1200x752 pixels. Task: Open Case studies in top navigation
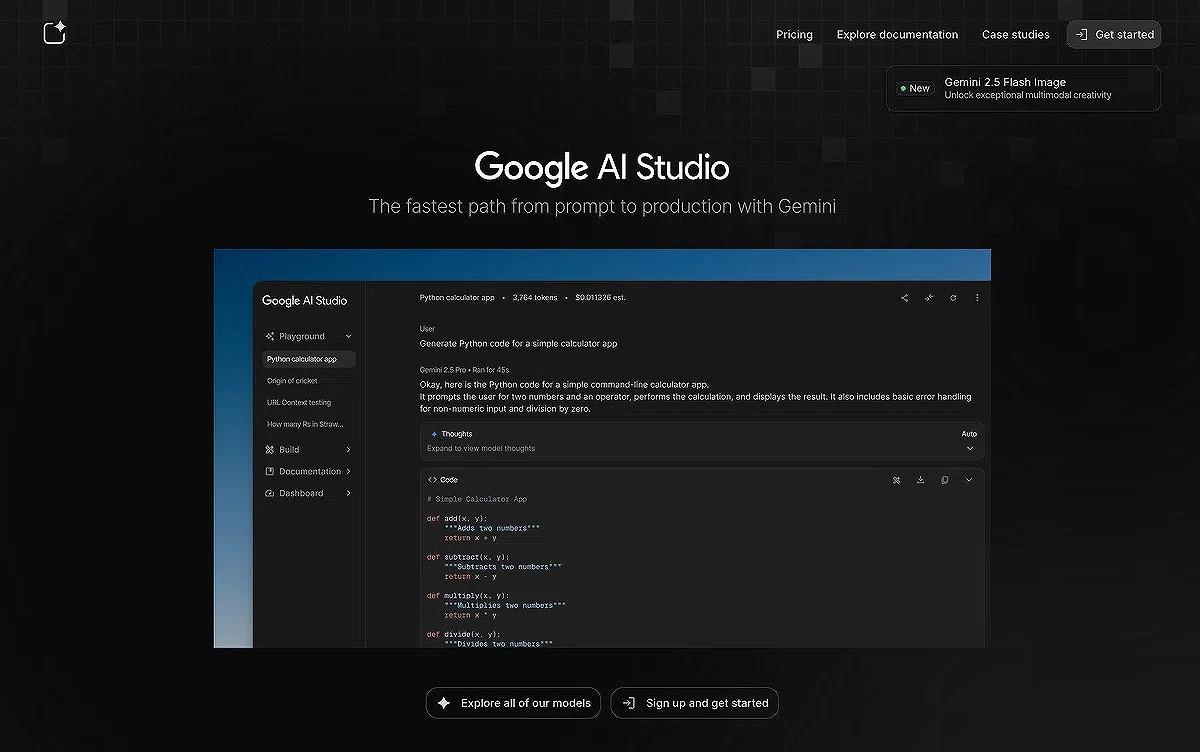pos(1015,34)
